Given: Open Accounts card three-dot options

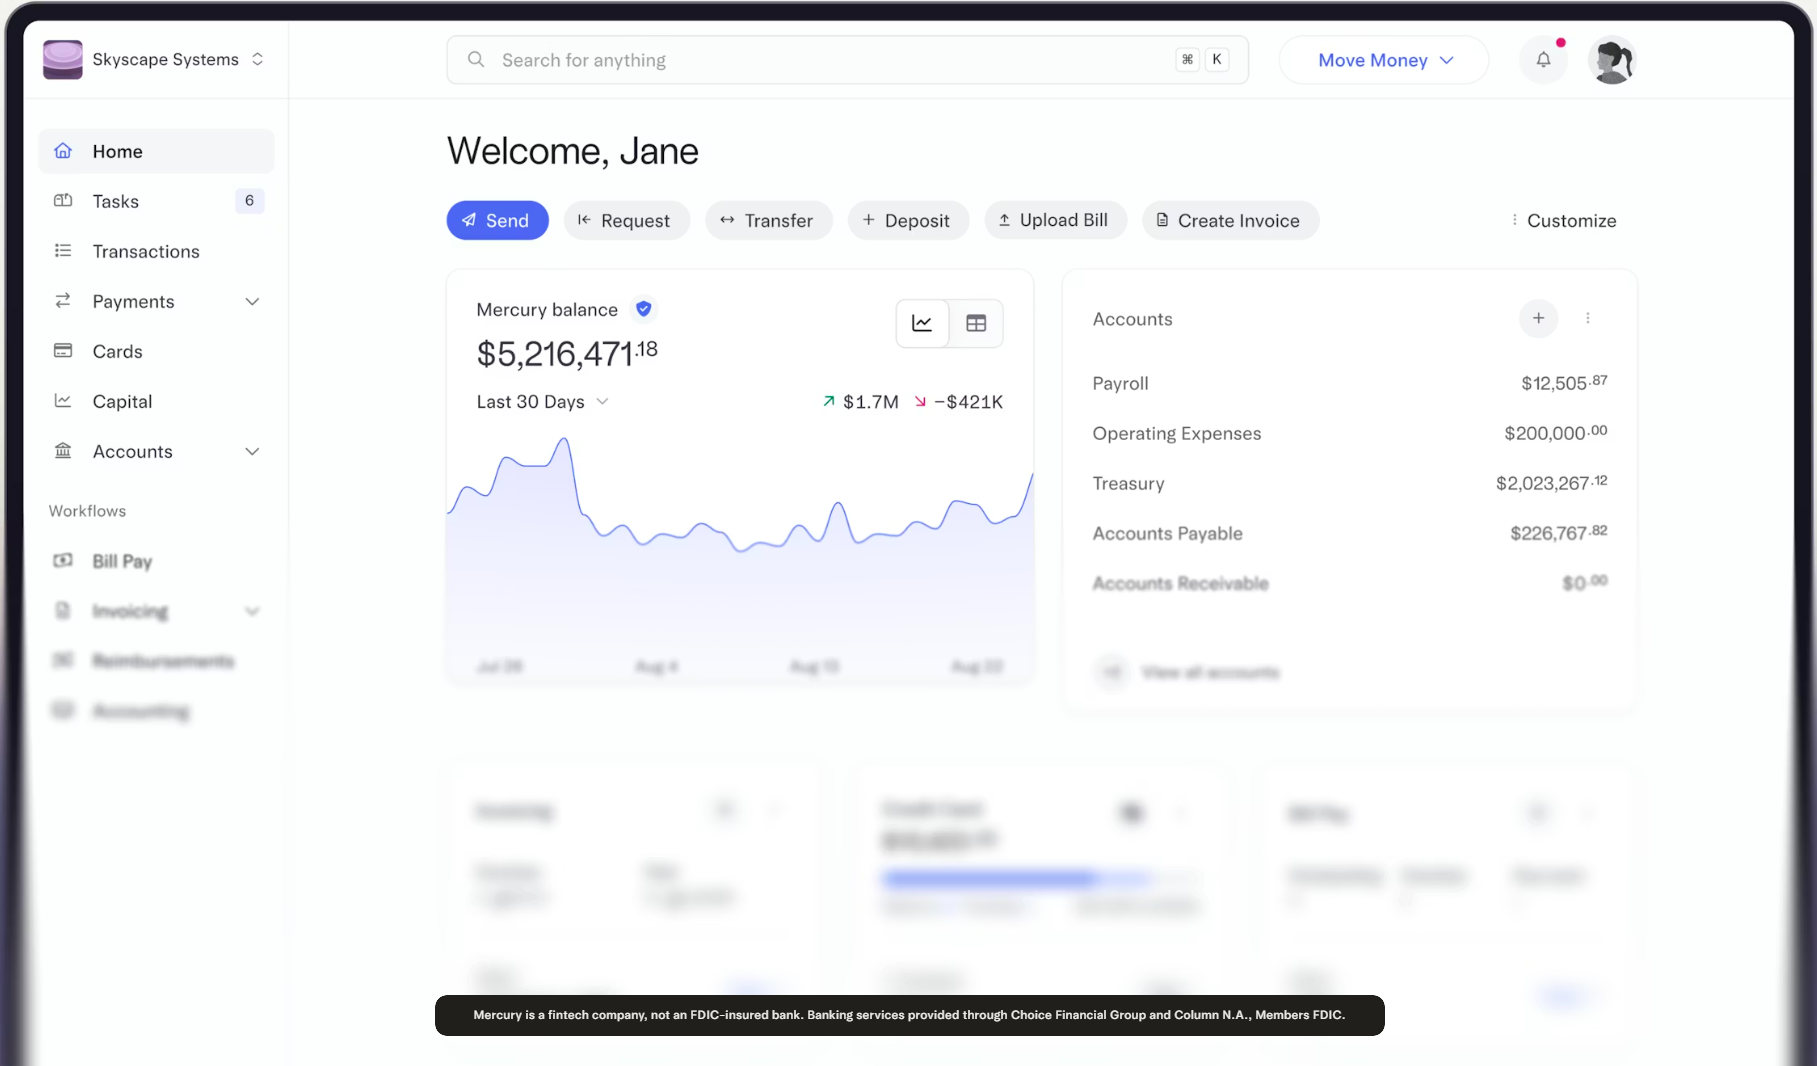Looking at the screenshot, I should [x=1587, y=319].
